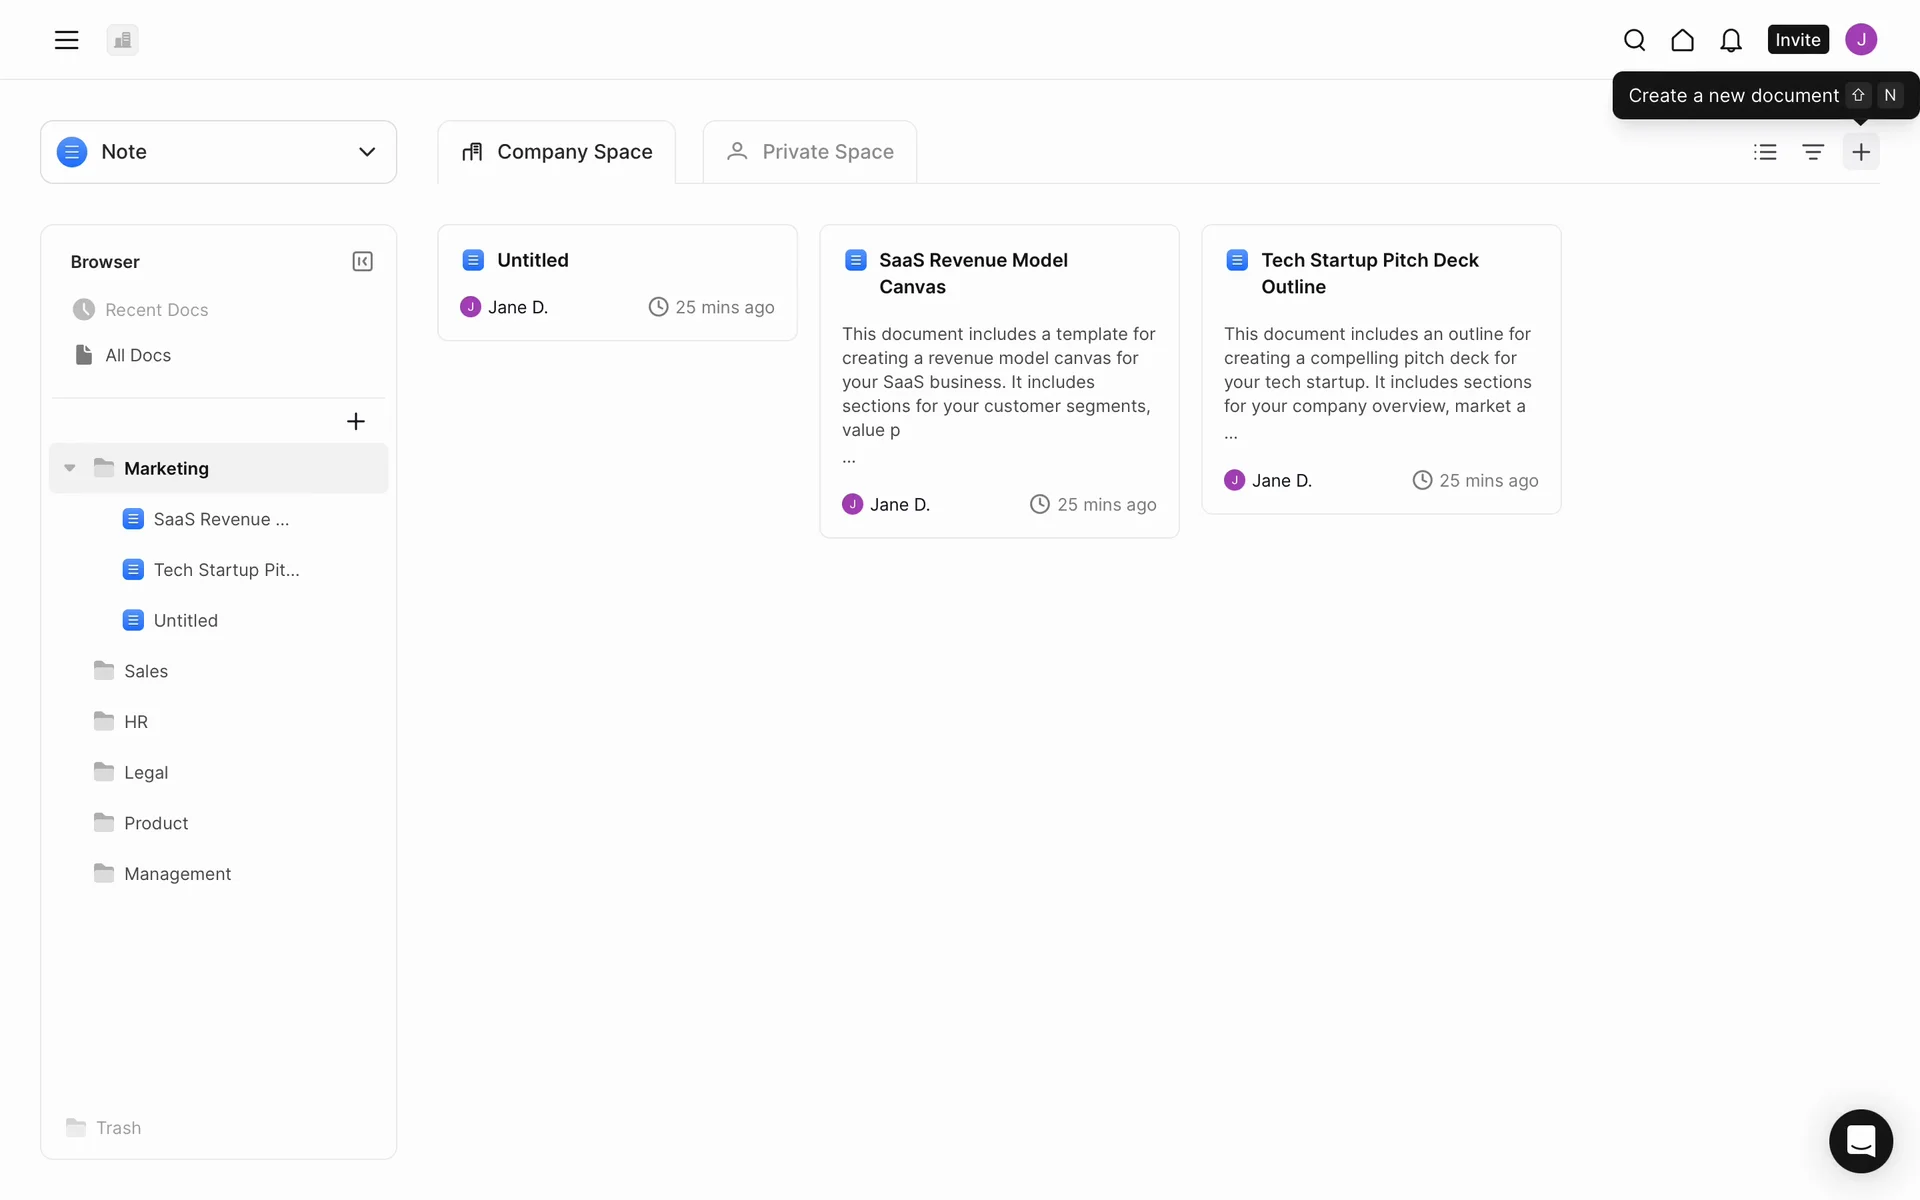This screenshot has width=1920, height=1200.
Task: Open the filter options icon
Action: tap(1812, 152)
